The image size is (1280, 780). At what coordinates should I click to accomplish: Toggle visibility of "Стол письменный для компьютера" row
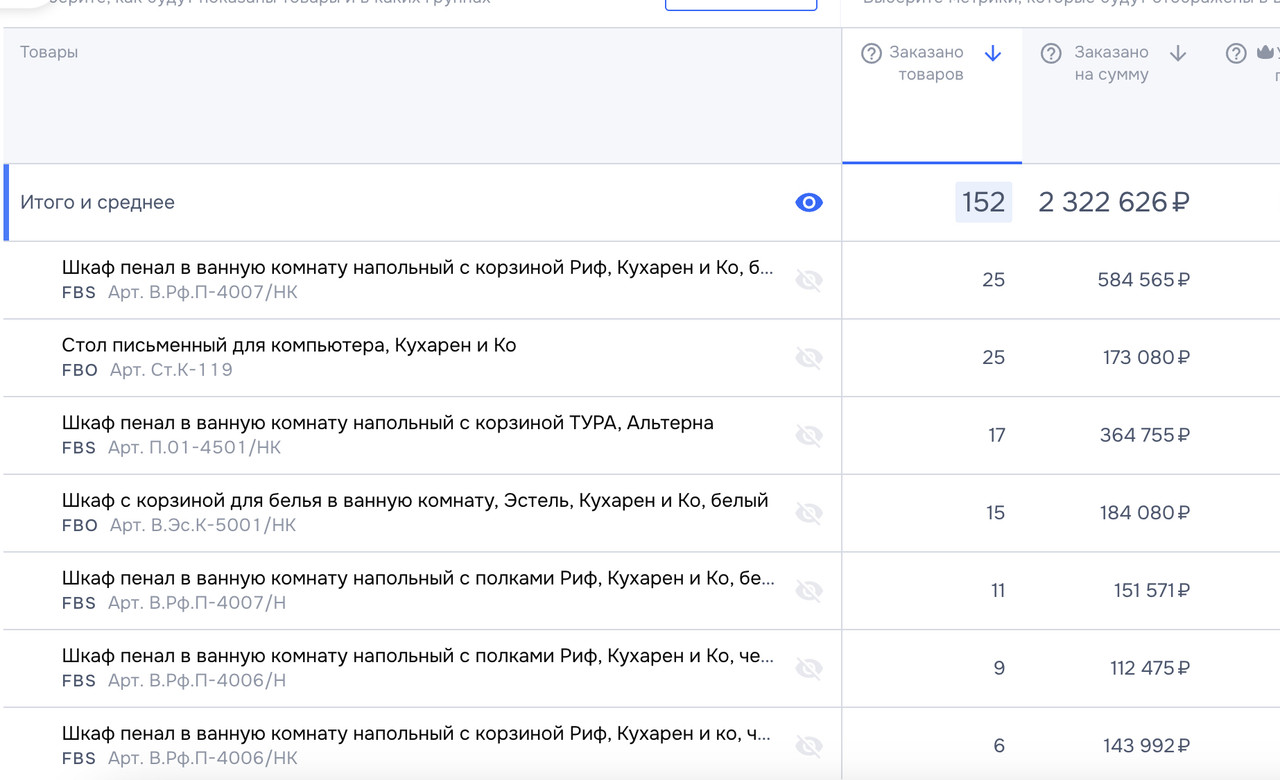tap(810, 358)
